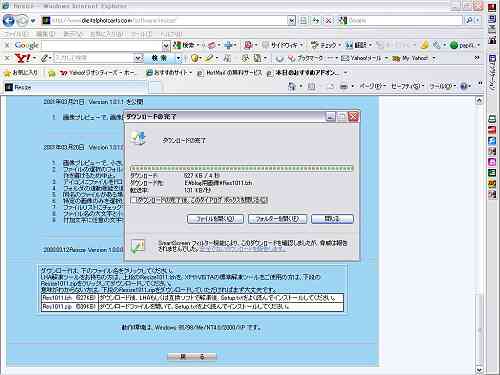Open the 編集(E) menu

[x=46, y=34]
